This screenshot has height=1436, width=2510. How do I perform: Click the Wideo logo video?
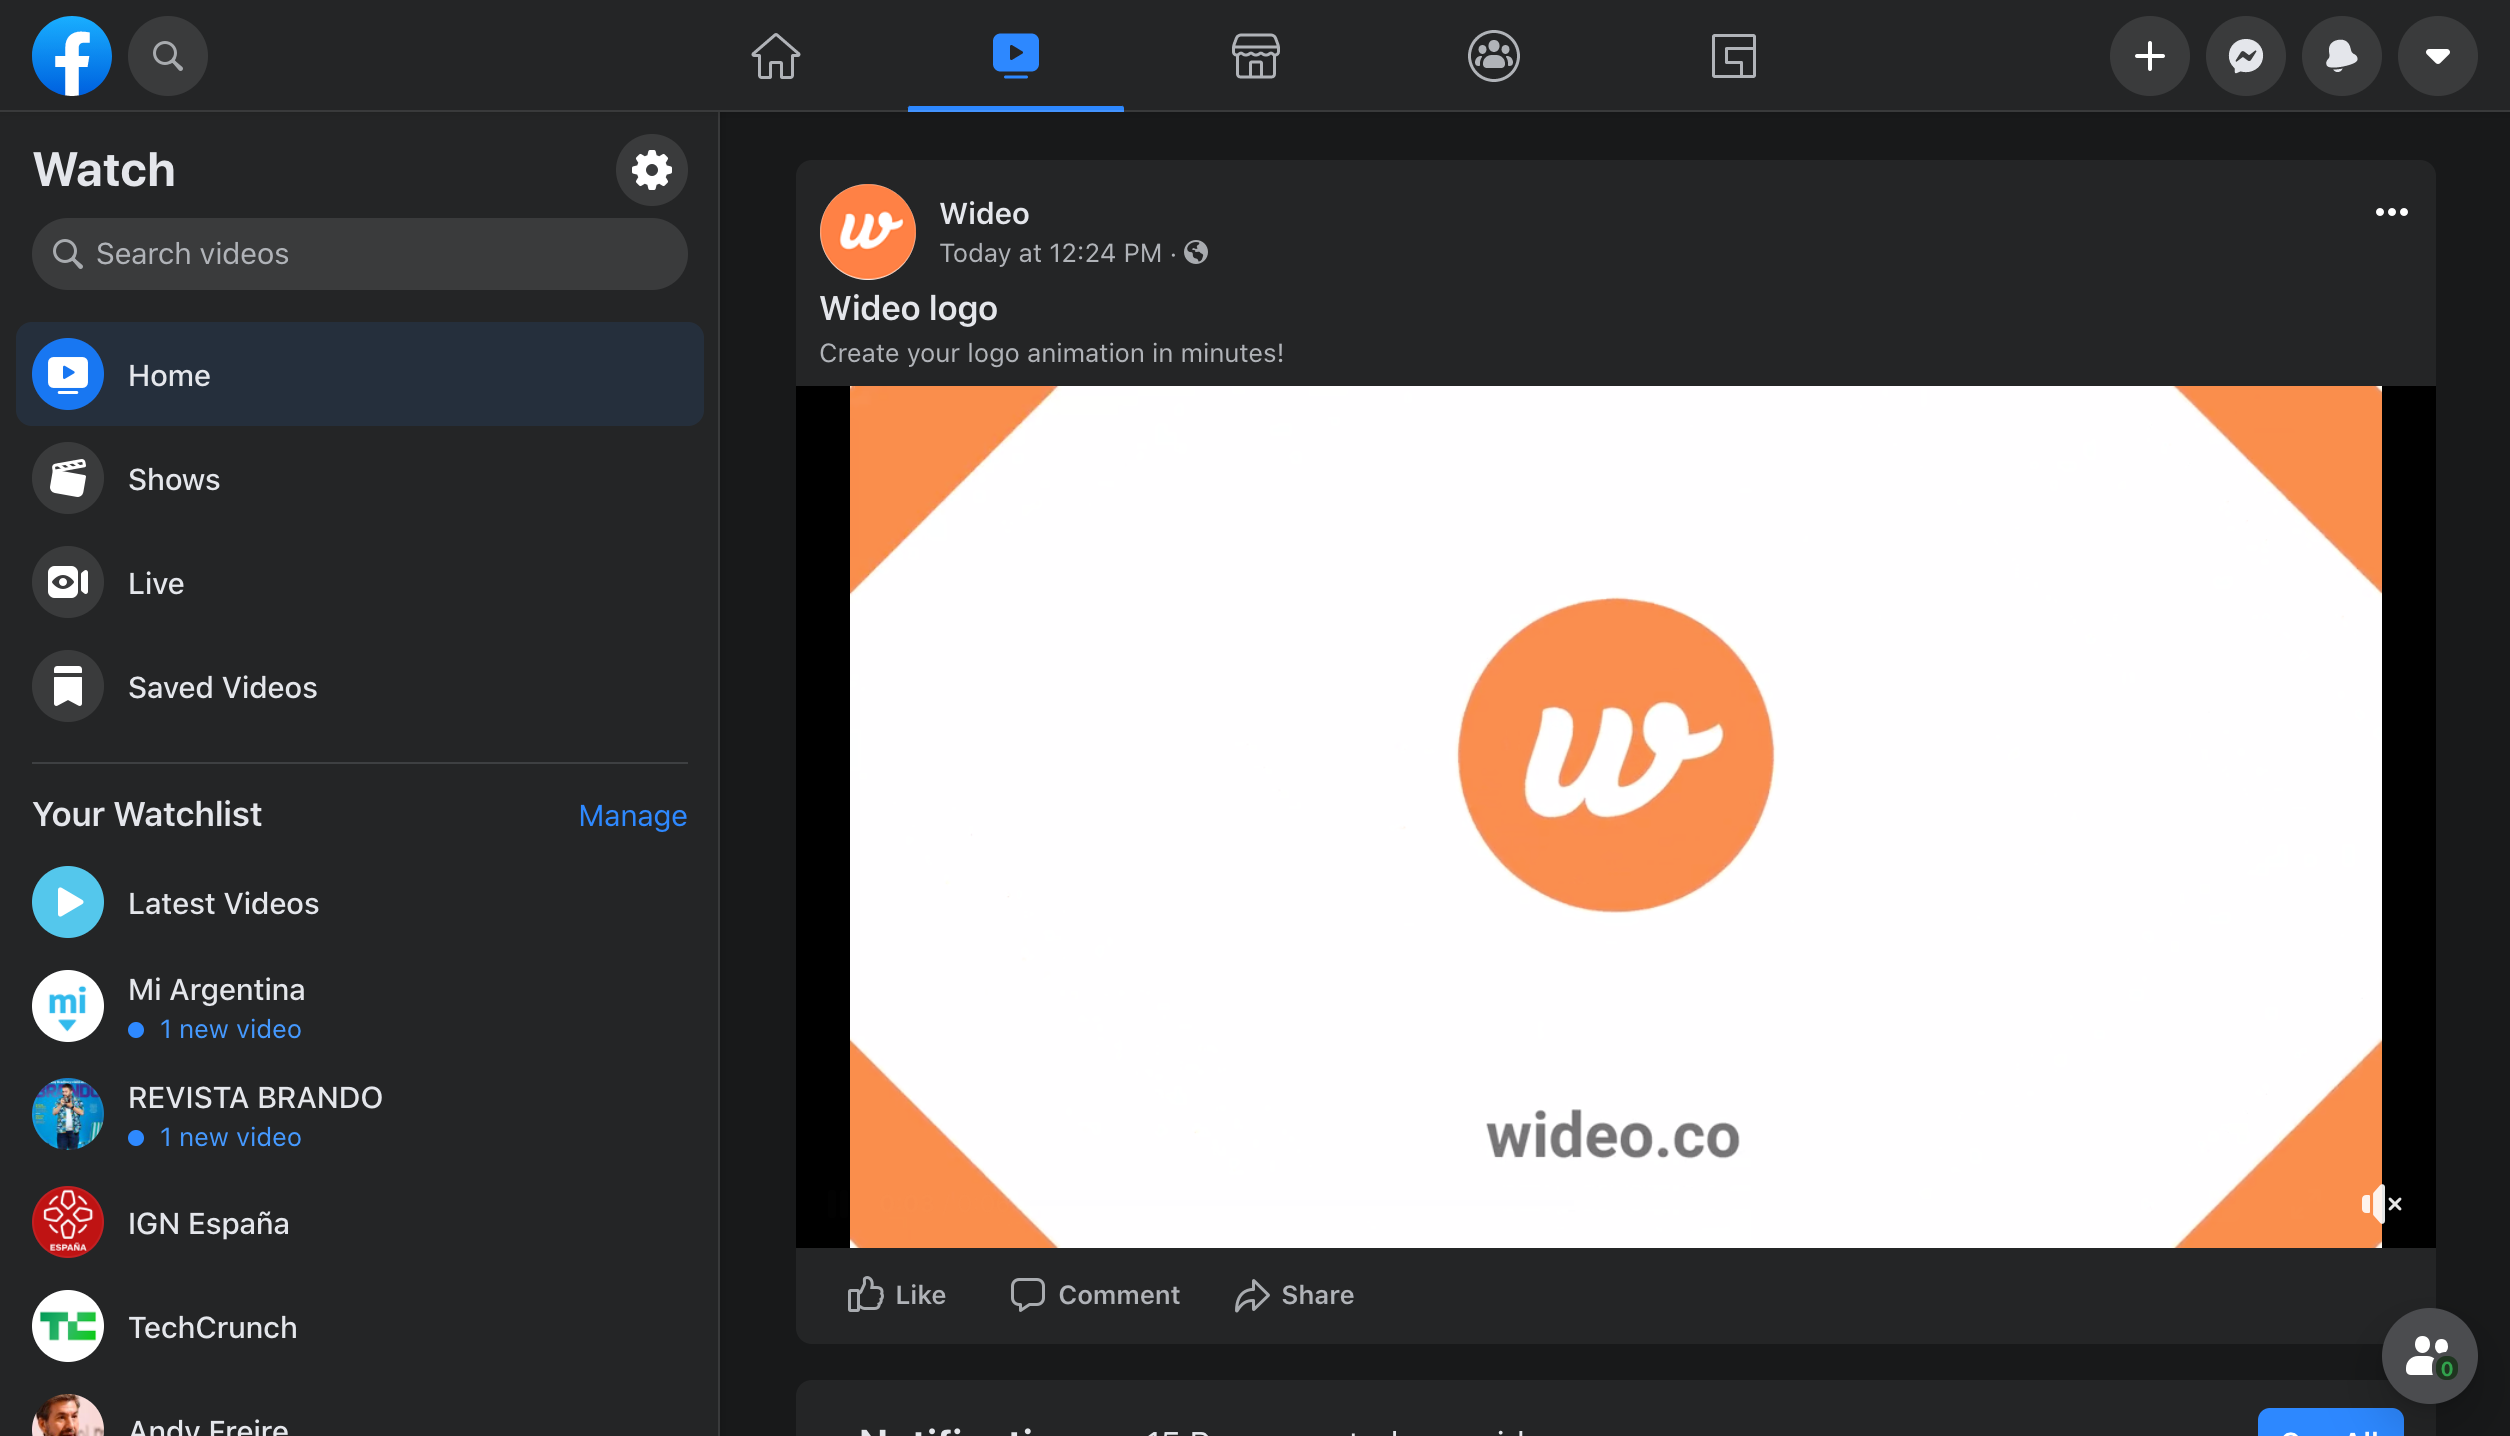(x=1616, y=817)
